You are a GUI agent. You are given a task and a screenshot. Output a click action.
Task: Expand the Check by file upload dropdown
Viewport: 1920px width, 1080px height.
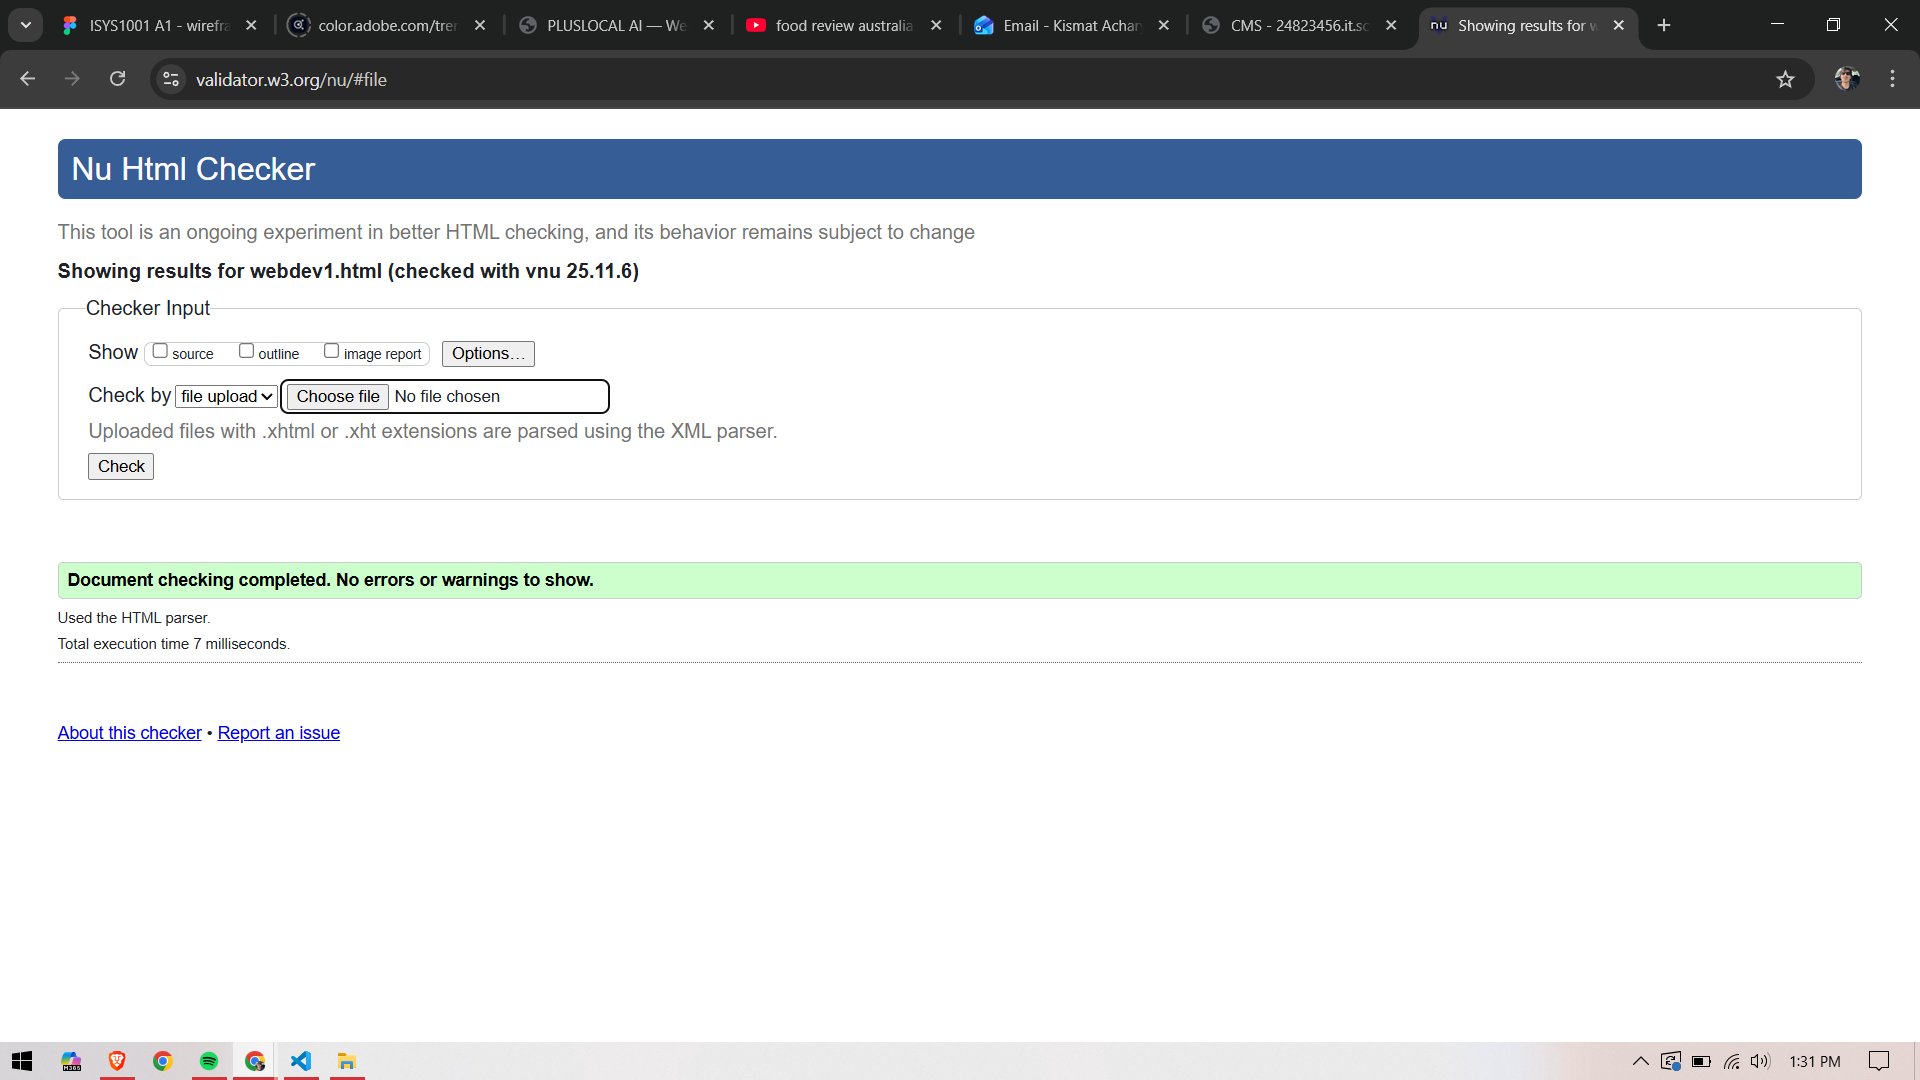click(227, 397)
